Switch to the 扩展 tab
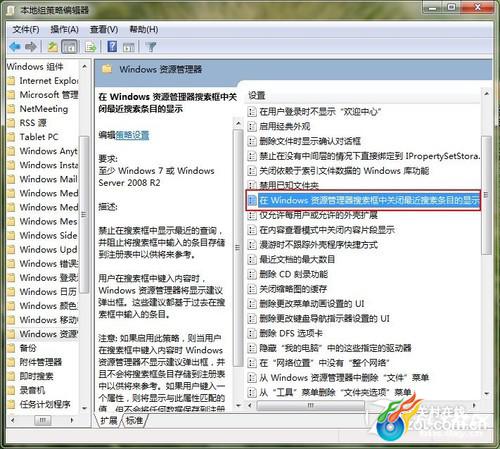The image size is (500, 449). pyautogui.click(x=109, y=421)
